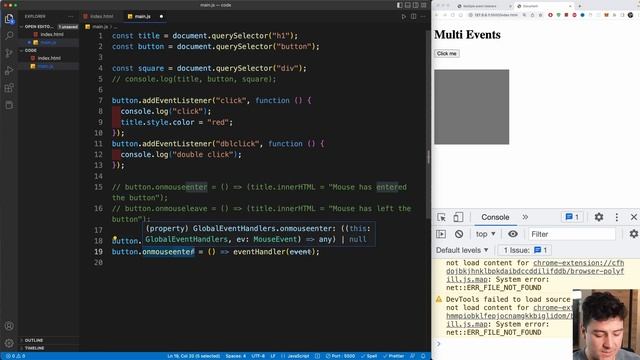Toggle primary sidebar layout icon in title bar

pos(400,5)
